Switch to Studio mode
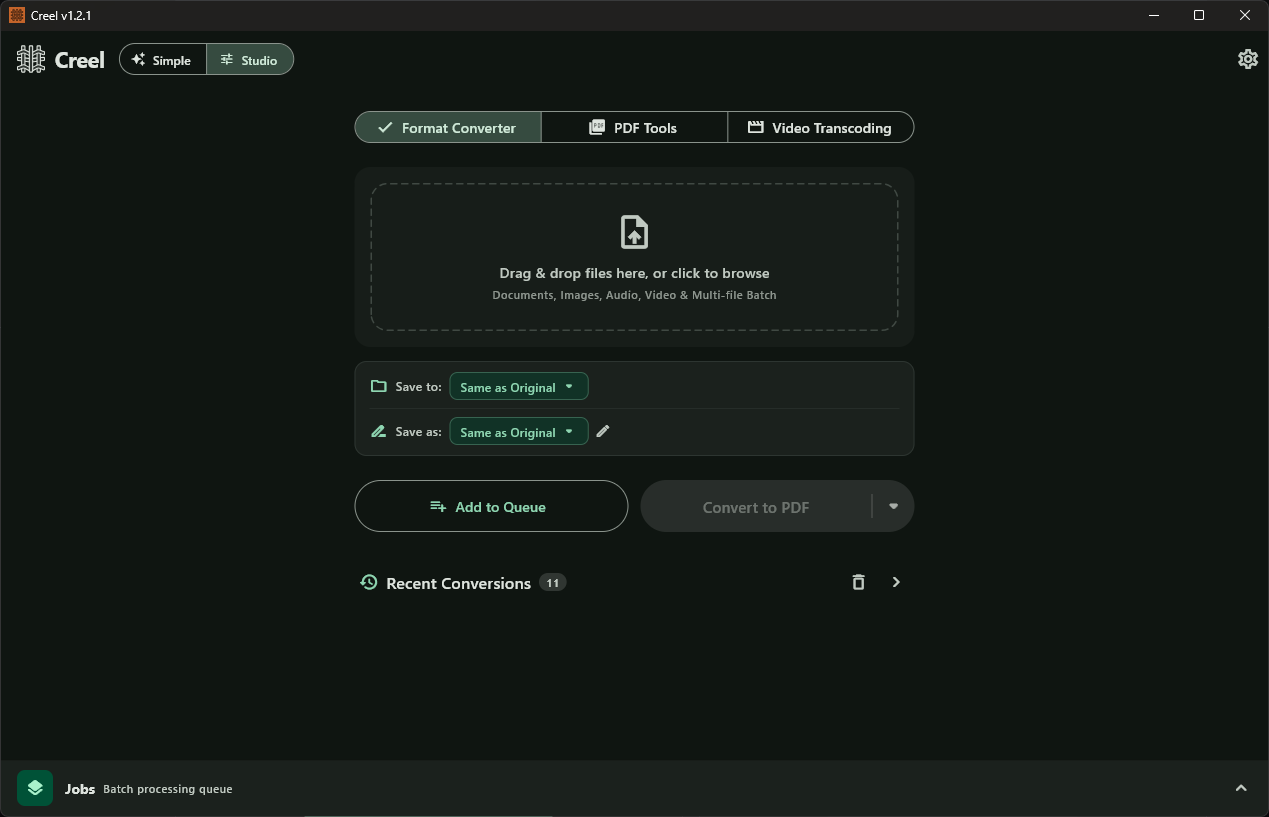Viewport: 1269px width, 817px height. coord(250,59)
